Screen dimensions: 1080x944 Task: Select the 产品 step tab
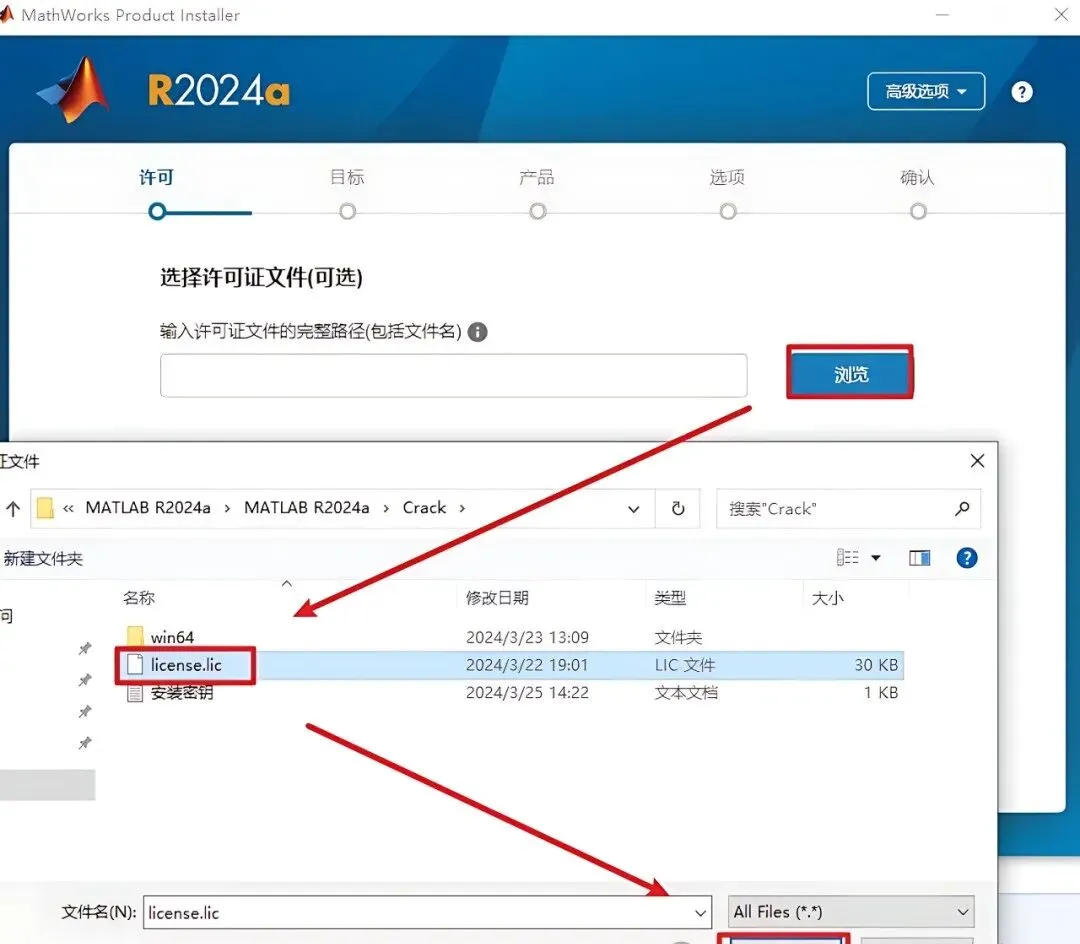537,178
